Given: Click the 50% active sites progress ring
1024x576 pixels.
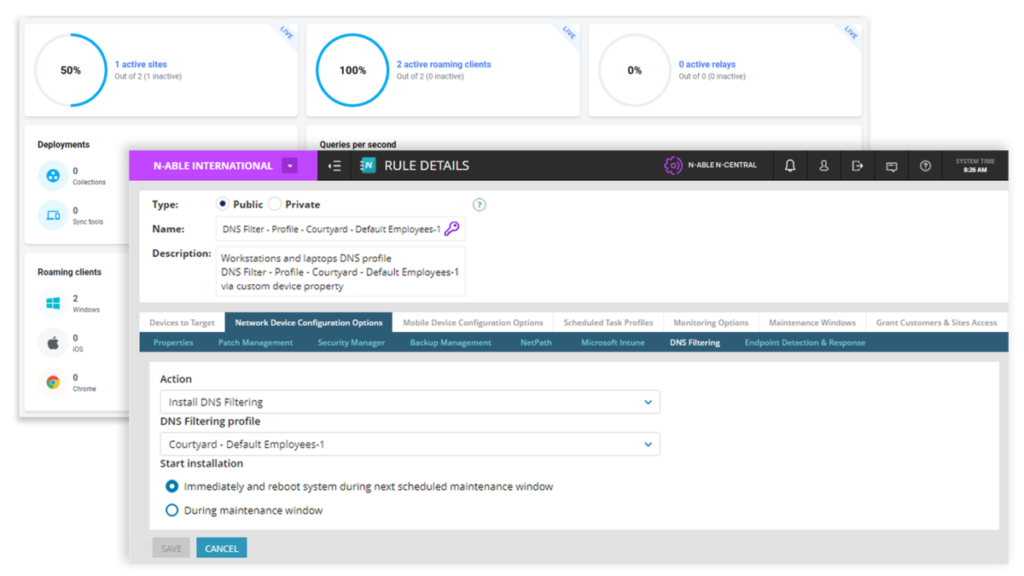Looking at the screenshot, I should (71, 70).
